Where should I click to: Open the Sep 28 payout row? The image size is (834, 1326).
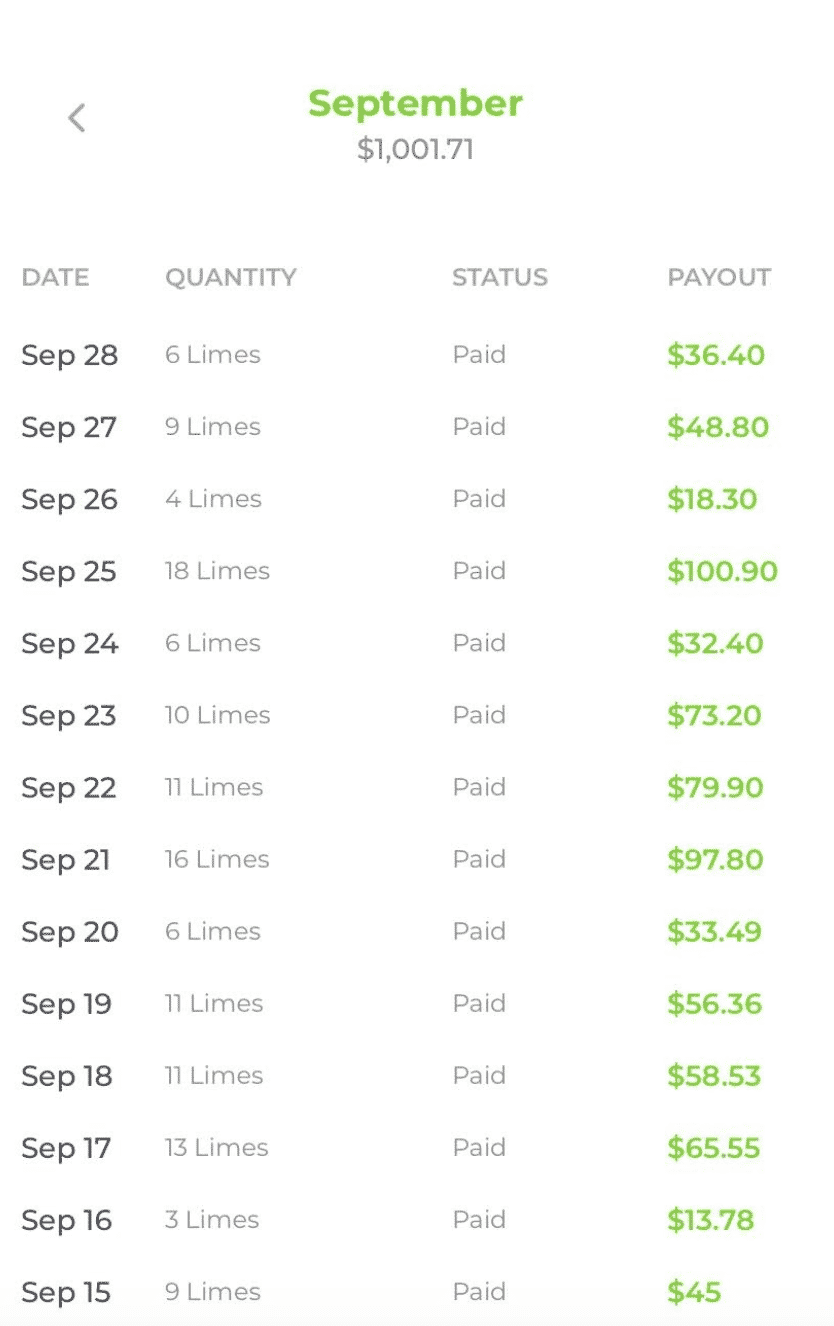point(417,355)
